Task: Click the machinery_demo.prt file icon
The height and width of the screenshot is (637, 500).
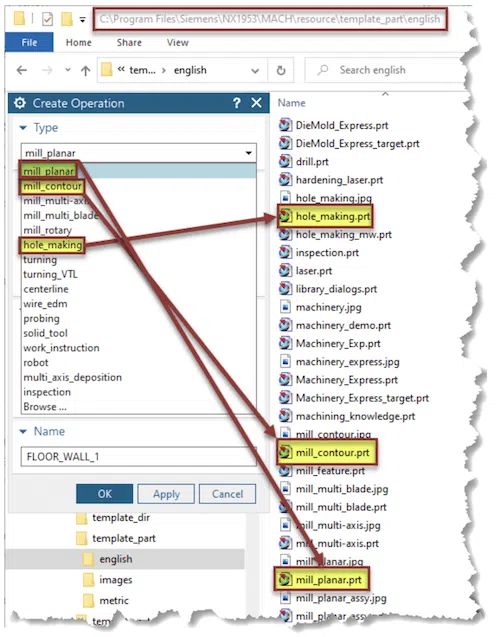Action: [x=285, y=325]
